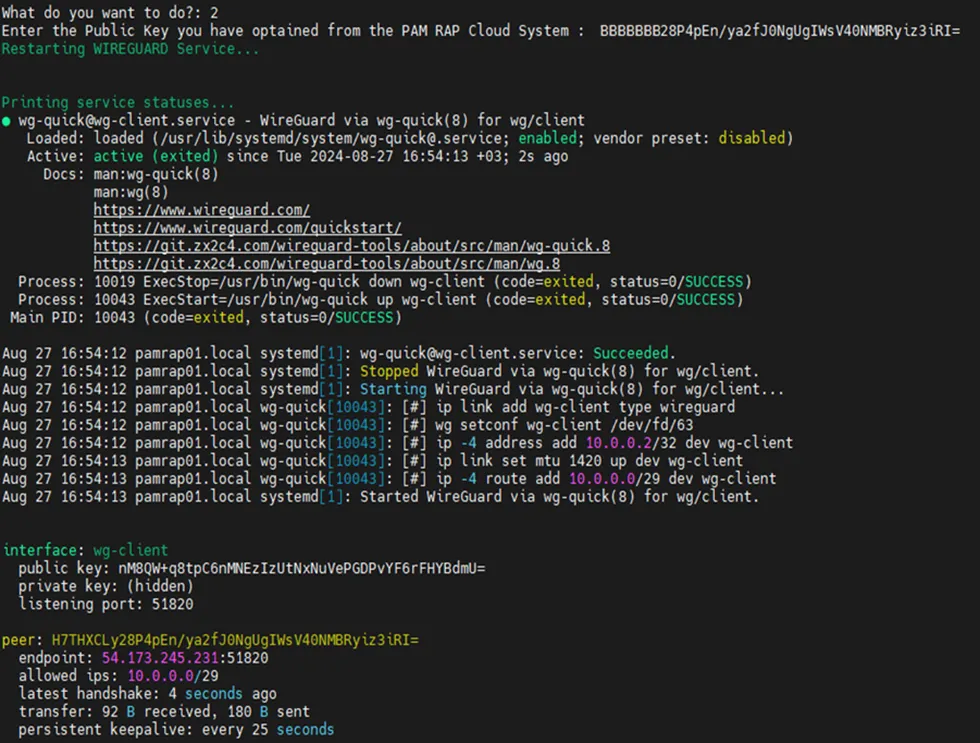The image size is (980, 743).
Task: Click 'ip link set mtu 1420' log line
Action: point(372,461)
